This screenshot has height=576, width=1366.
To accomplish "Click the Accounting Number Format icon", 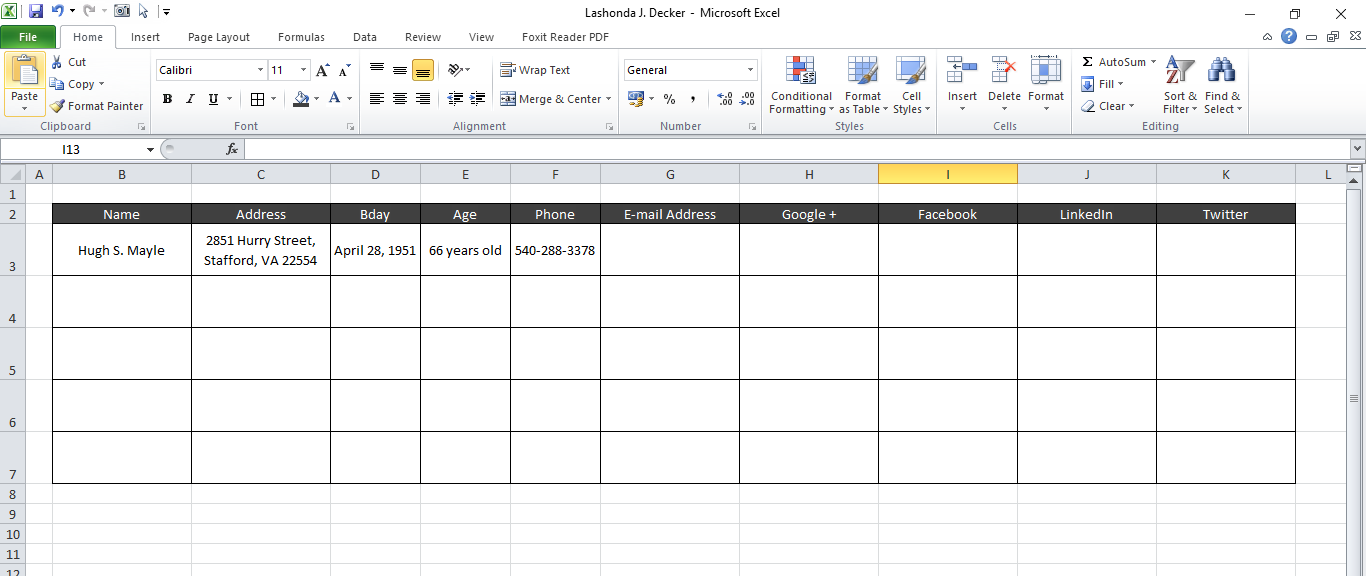I will click(635, 99).
